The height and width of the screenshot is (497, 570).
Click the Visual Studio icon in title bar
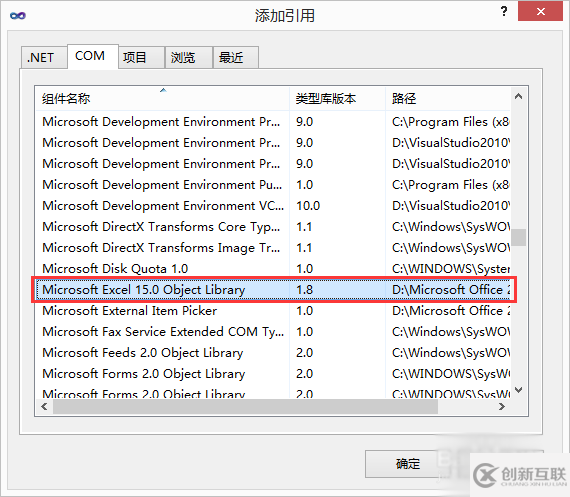pyautogui.click(x=18, y=15)
